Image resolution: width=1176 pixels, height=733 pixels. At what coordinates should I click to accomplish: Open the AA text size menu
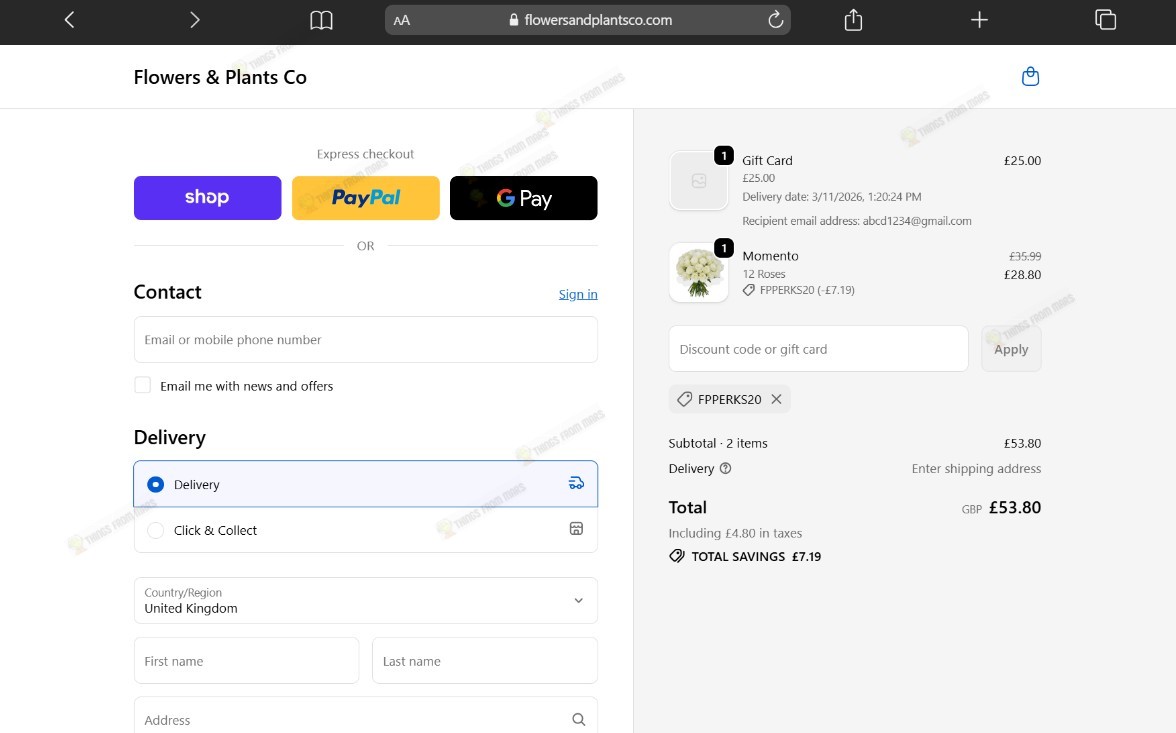[x=402, y=20]
